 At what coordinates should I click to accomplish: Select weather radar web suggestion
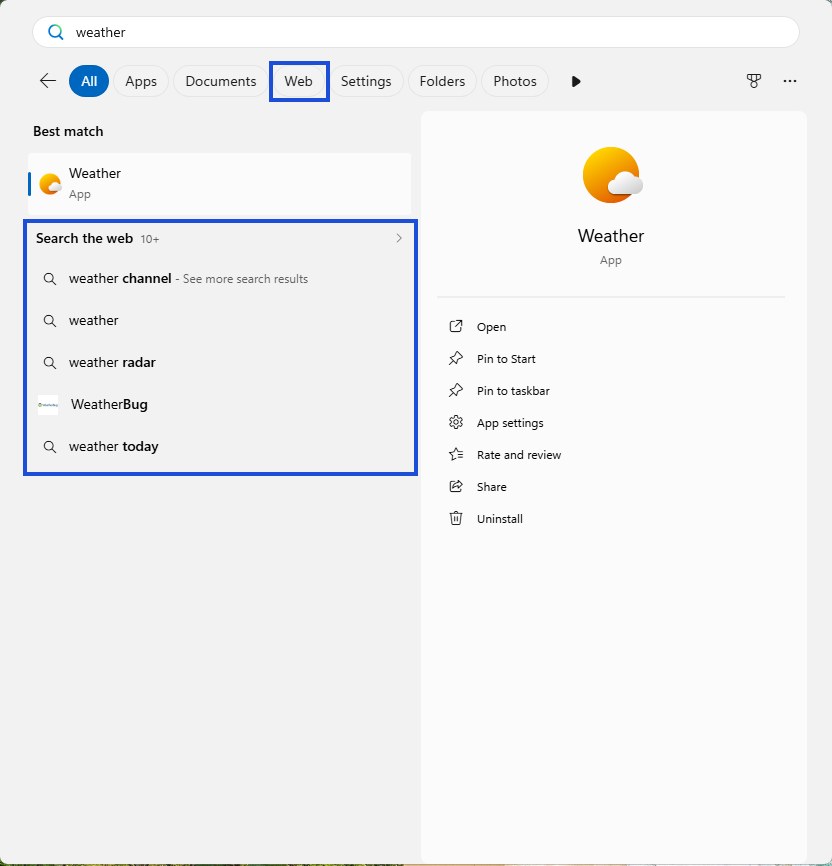coord(220,363)
